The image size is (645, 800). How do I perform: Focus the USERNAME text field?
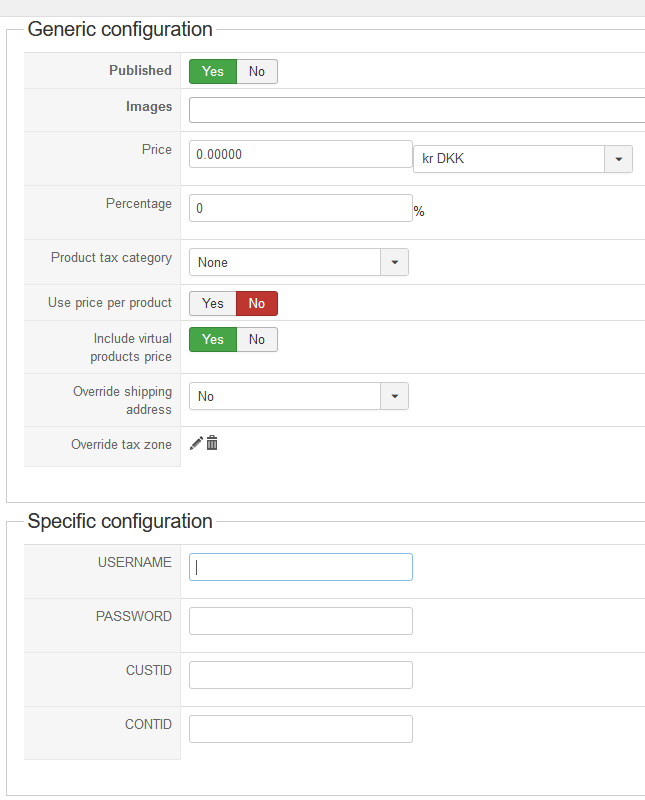[300, 567]
